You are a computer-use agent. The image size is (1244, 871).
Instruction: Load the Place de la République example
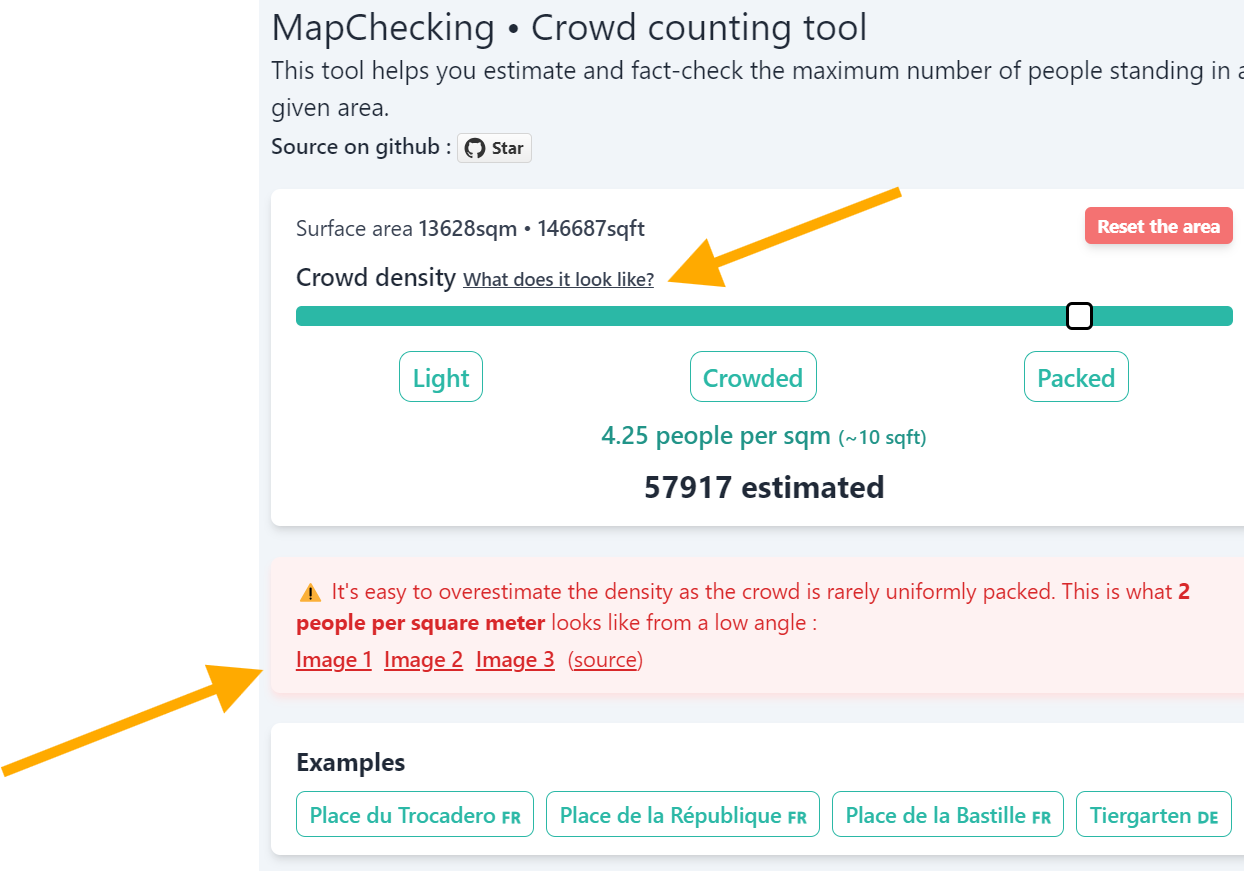683,814
